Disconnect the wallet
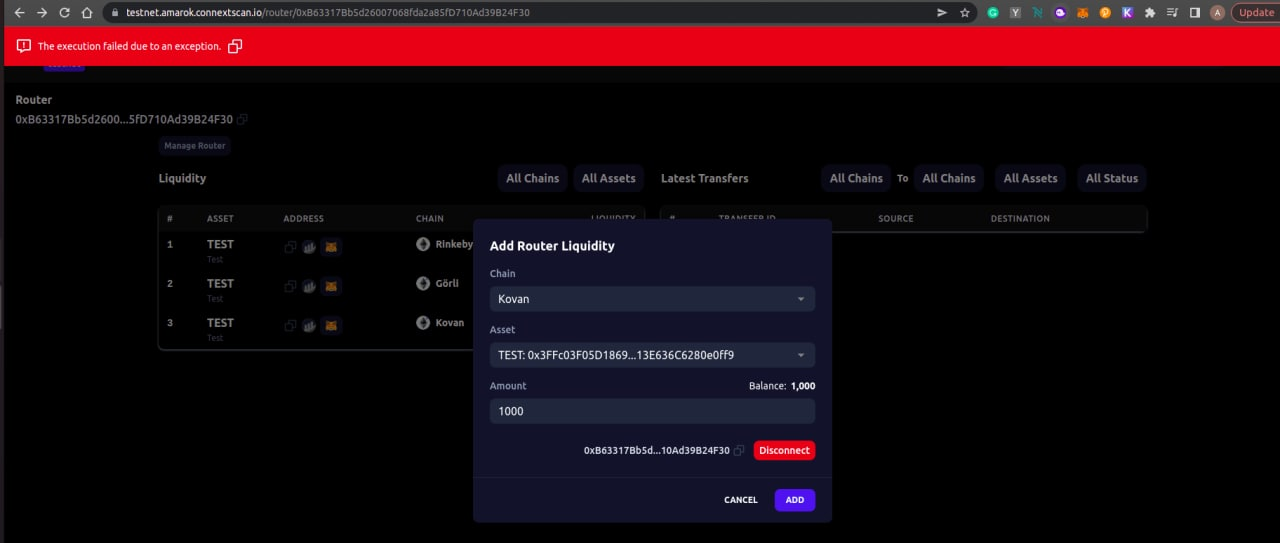 pos(784,451)
